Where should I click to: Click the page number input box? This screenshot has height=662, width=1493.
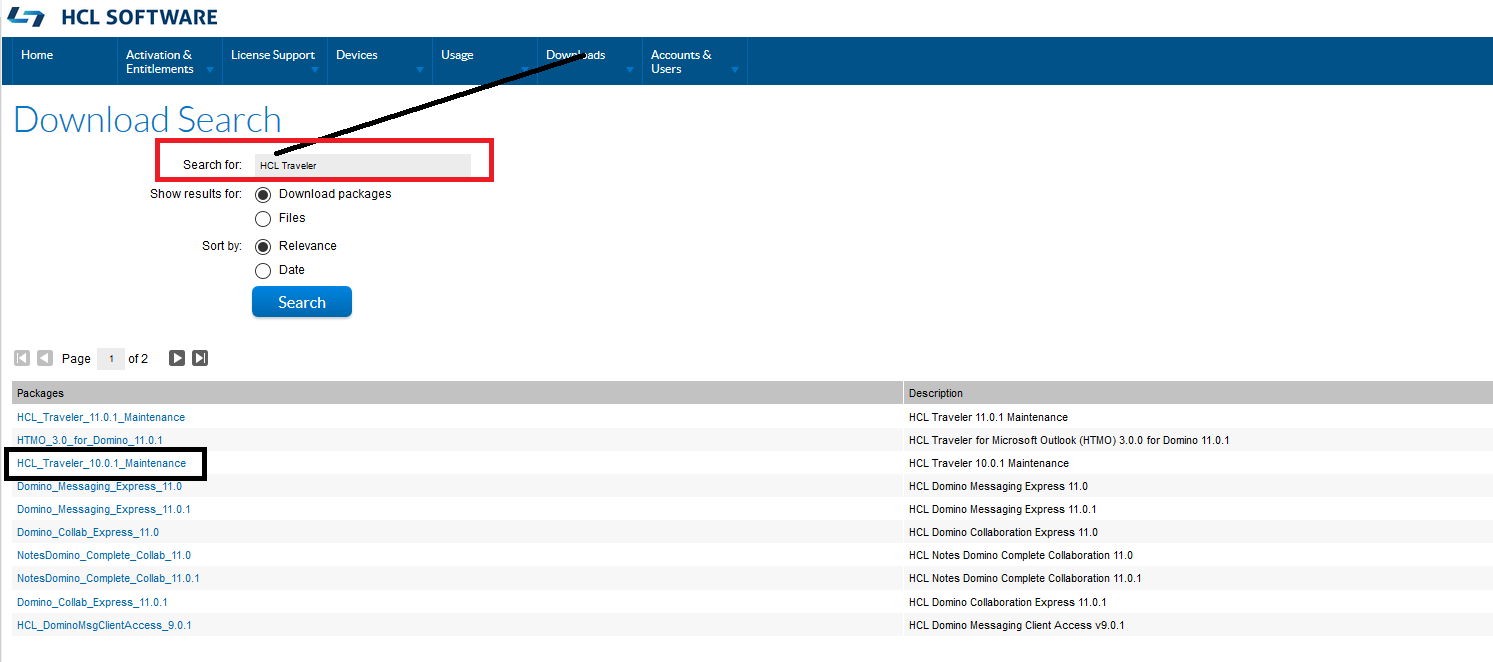pyautogui.click(x=111, y=358)
